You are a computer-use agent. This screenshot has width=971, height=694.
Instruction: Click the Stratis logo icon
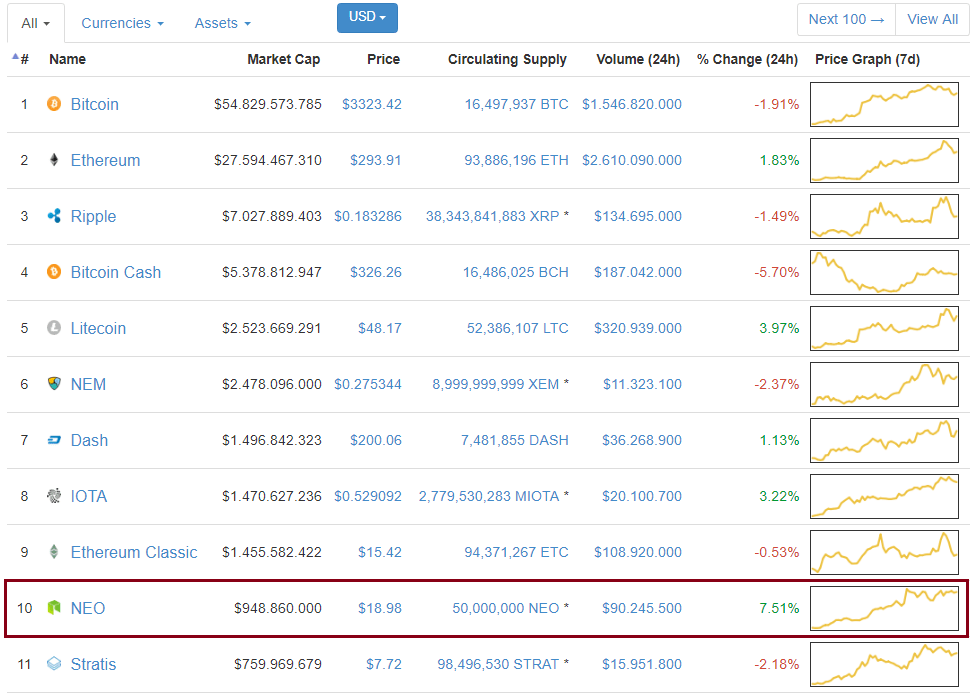click(x=54, y=664)
